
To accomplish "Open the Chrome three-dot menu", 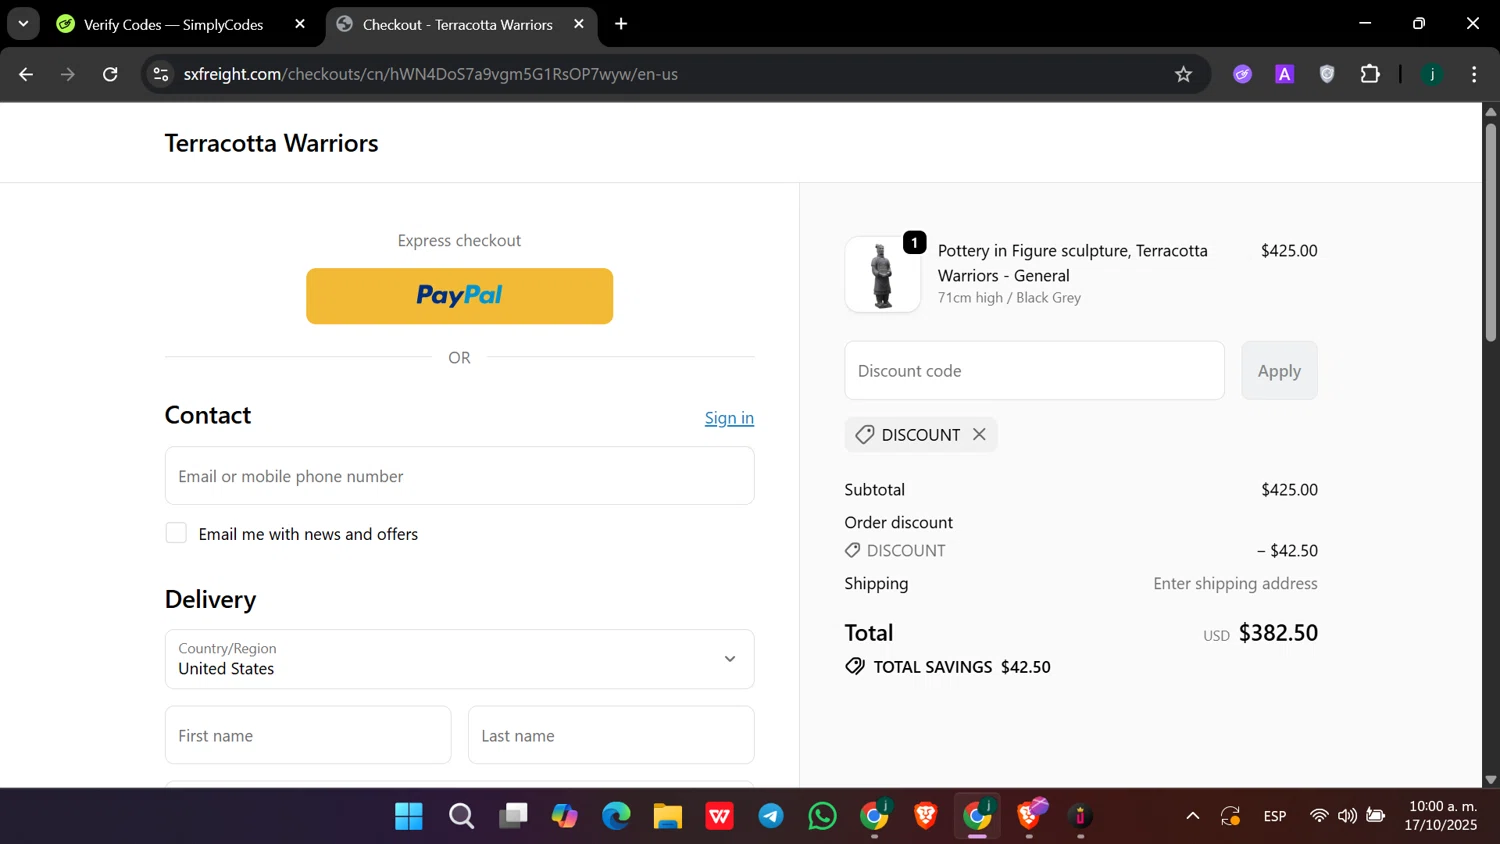I will 1474,74.
